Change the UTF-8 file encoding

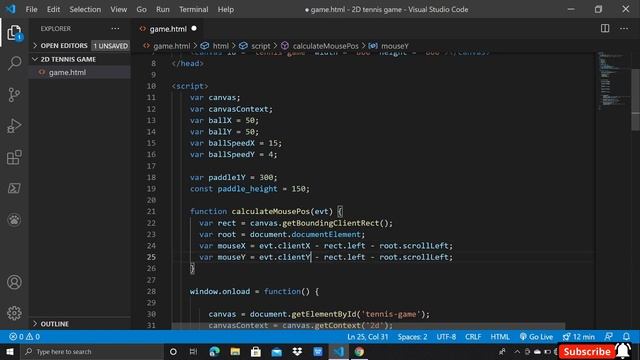(x=446, y=337)
